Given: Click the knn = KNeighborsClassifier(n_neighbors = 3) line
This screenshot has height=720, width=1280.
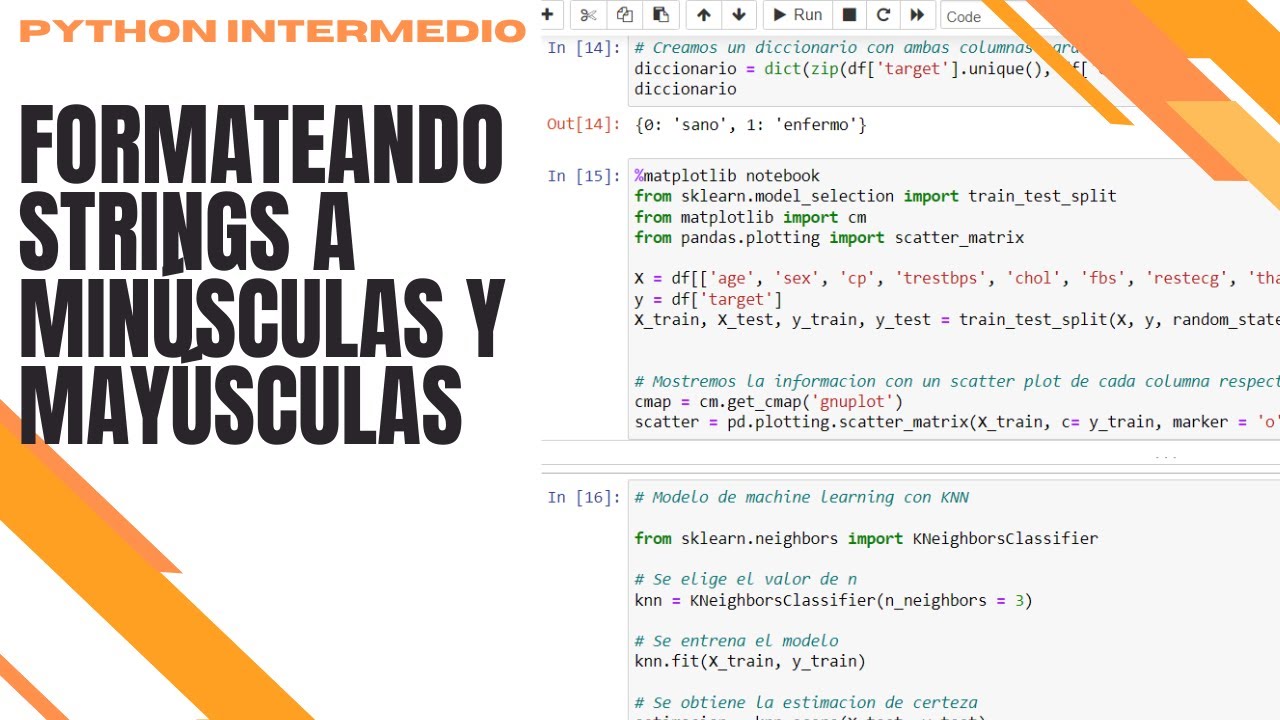Looking at the screenshot, I should point(833,600).
